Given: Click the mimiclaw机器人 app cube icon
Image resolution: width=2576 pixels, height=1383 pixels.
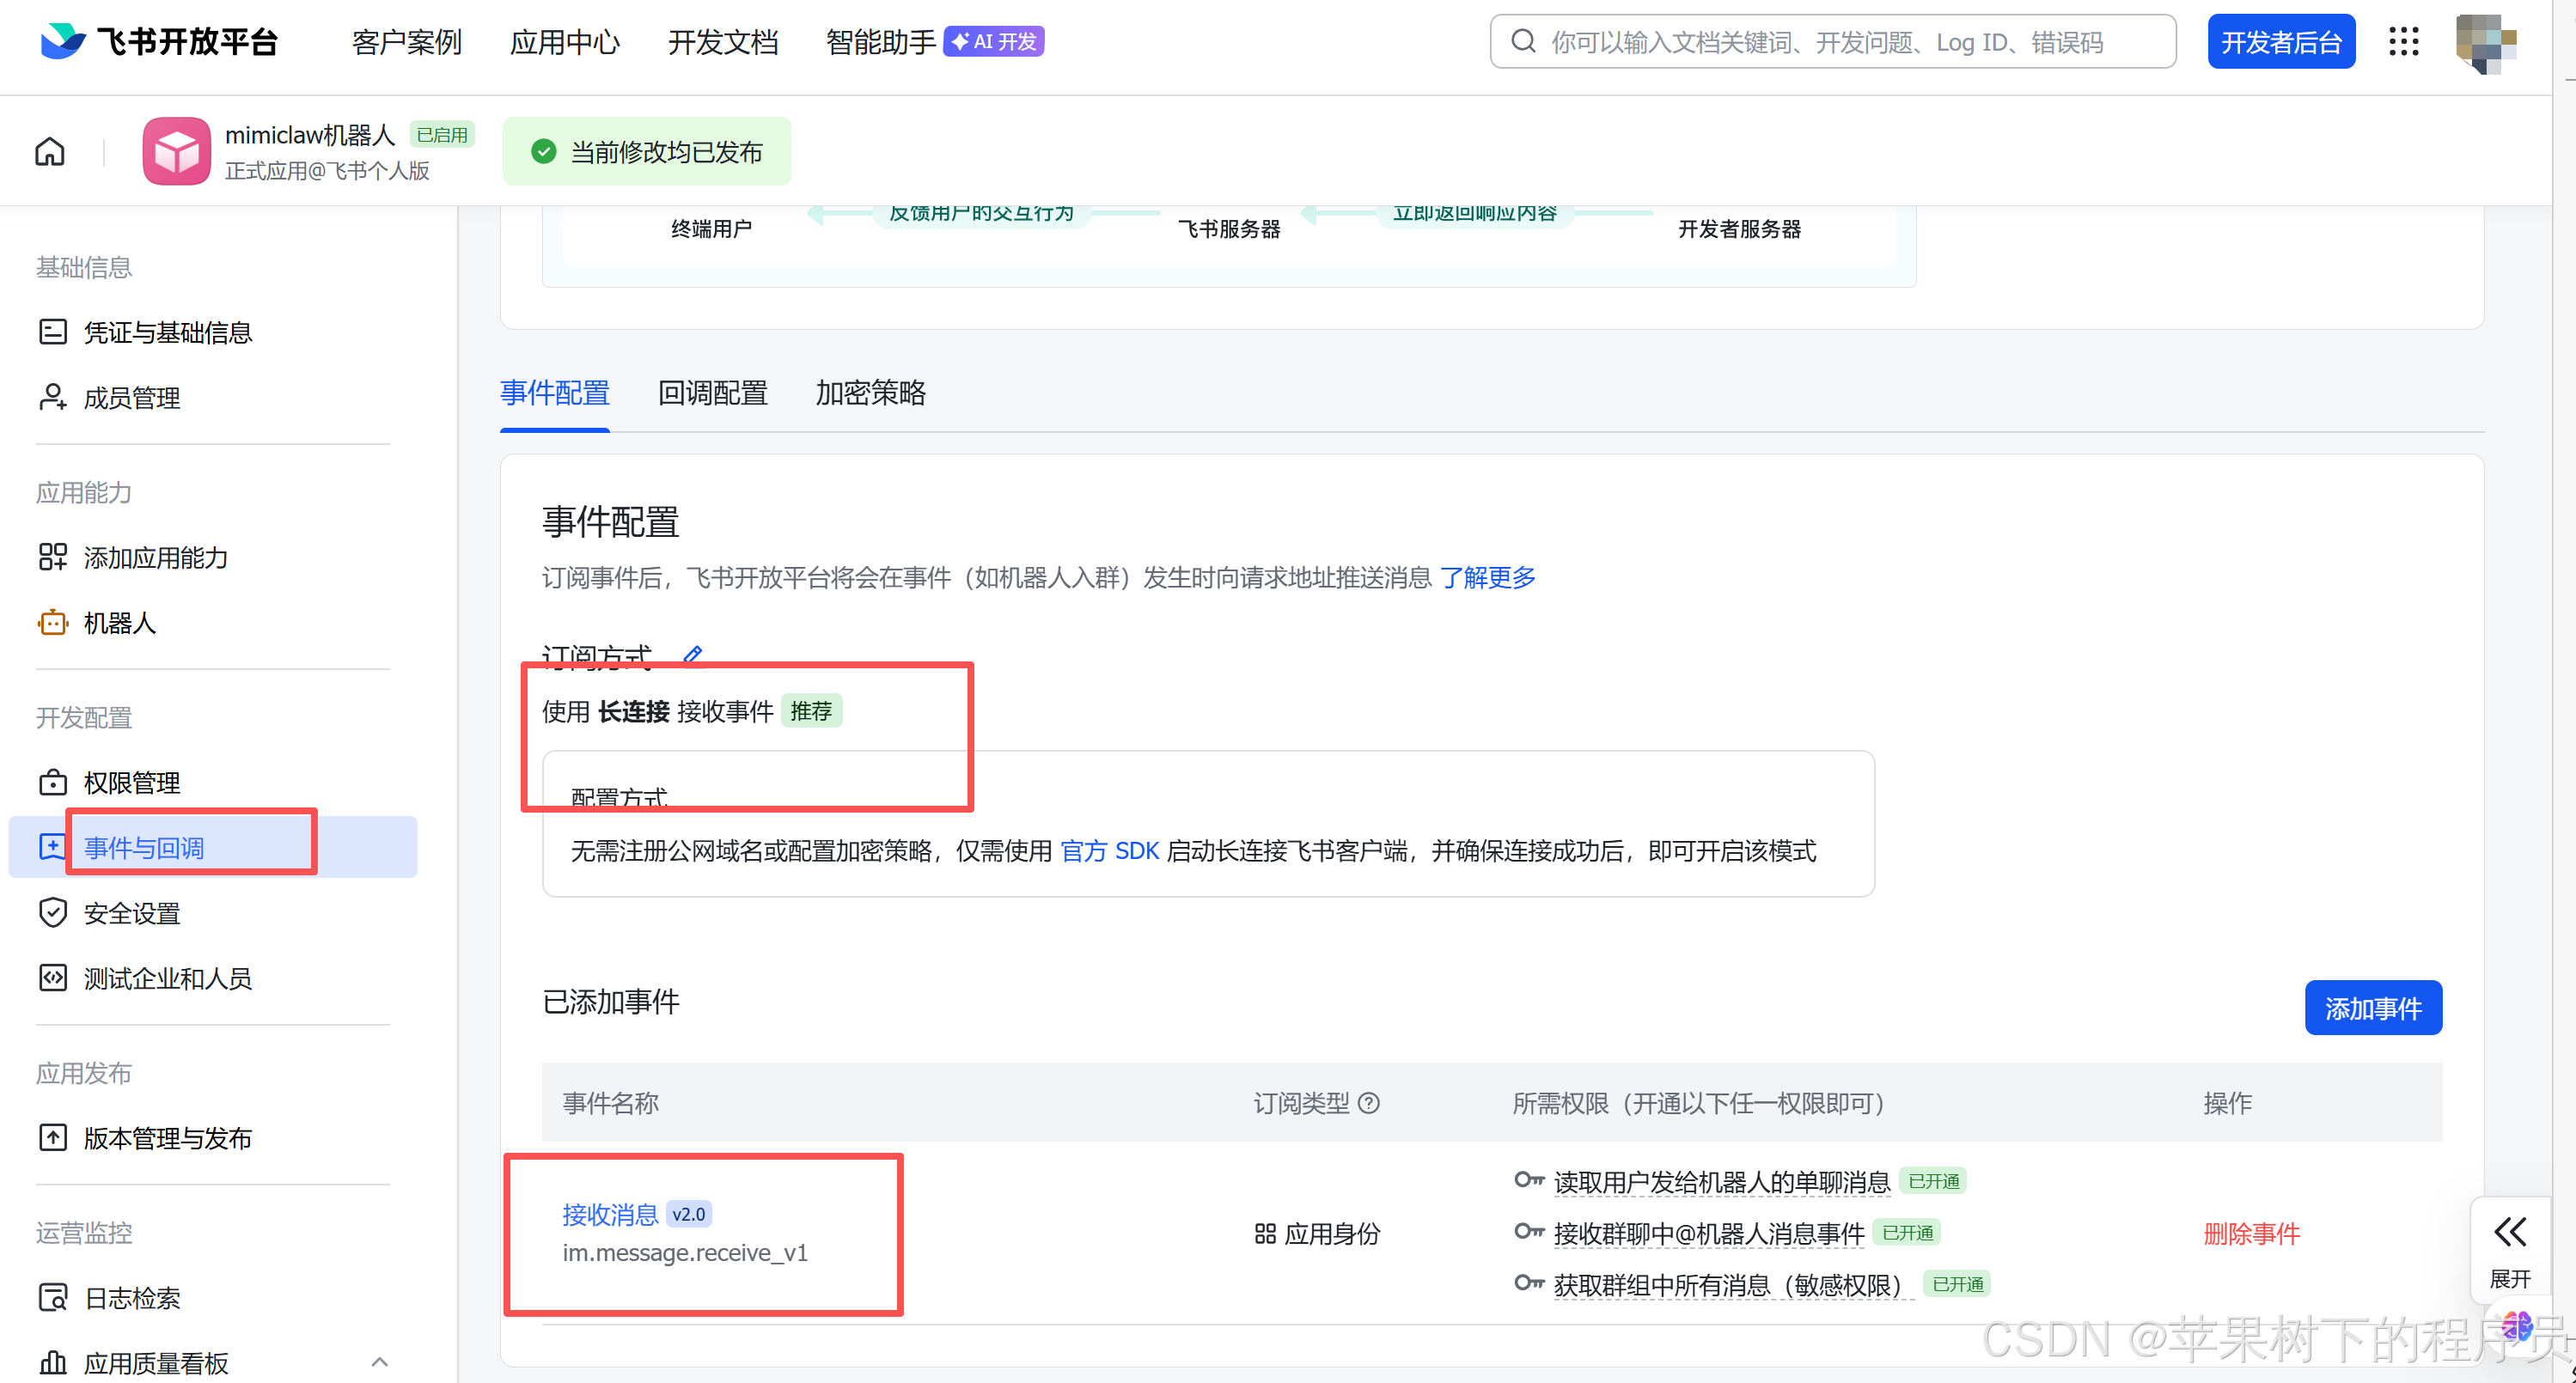Looking at the screenshot, I should [x=177, y=152].
